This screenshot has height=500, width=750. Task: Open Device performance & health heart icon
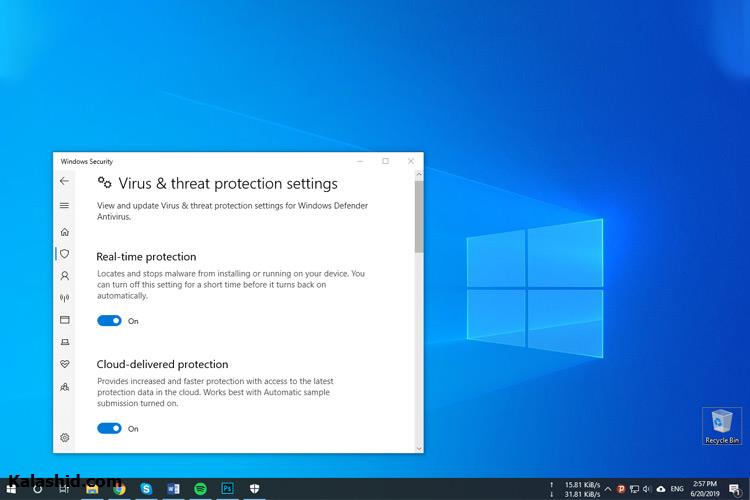click(x=65, y=364)
